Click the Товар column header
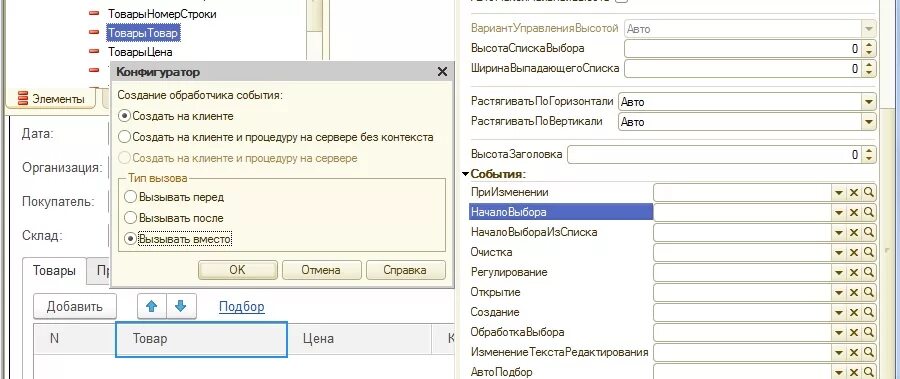The width and height of the screenshot is (900, 379). point(201,339)
